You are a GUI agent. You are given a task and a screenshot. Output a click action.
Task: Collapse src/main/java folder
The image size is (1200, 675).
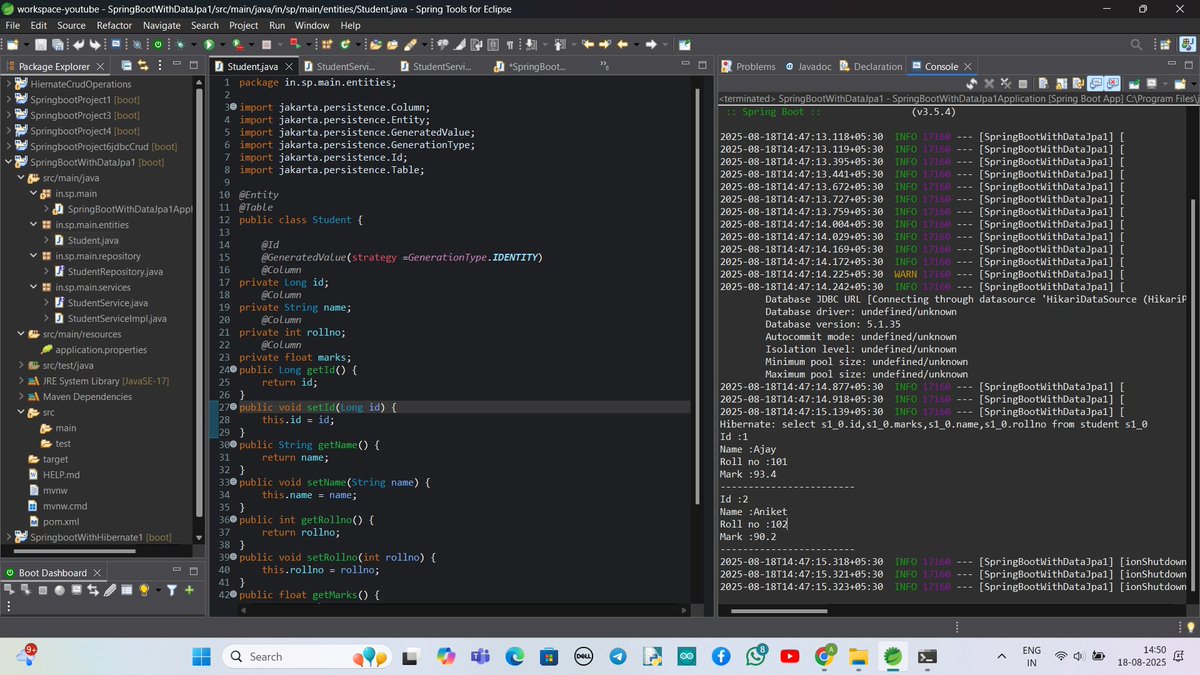(x=20, y=178)
